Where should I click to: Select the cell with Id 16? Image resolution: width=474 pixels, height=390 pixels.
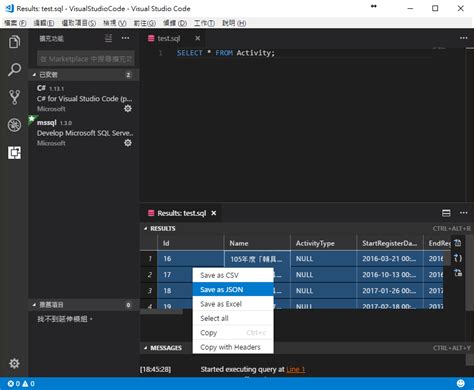click(x=190, y=259)
